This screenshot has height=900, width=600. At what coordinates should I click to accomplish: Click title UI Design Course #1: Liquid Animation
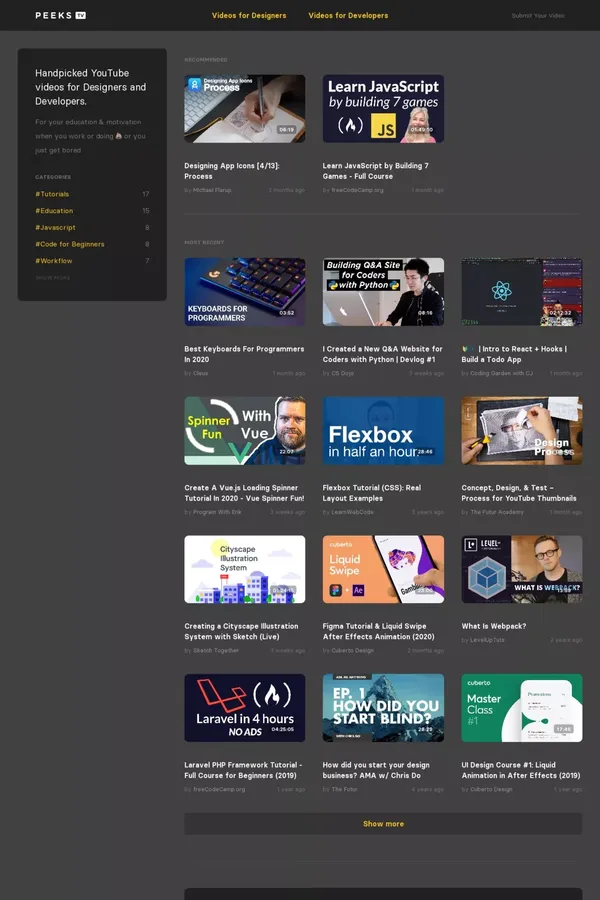[x=521, y=770]
